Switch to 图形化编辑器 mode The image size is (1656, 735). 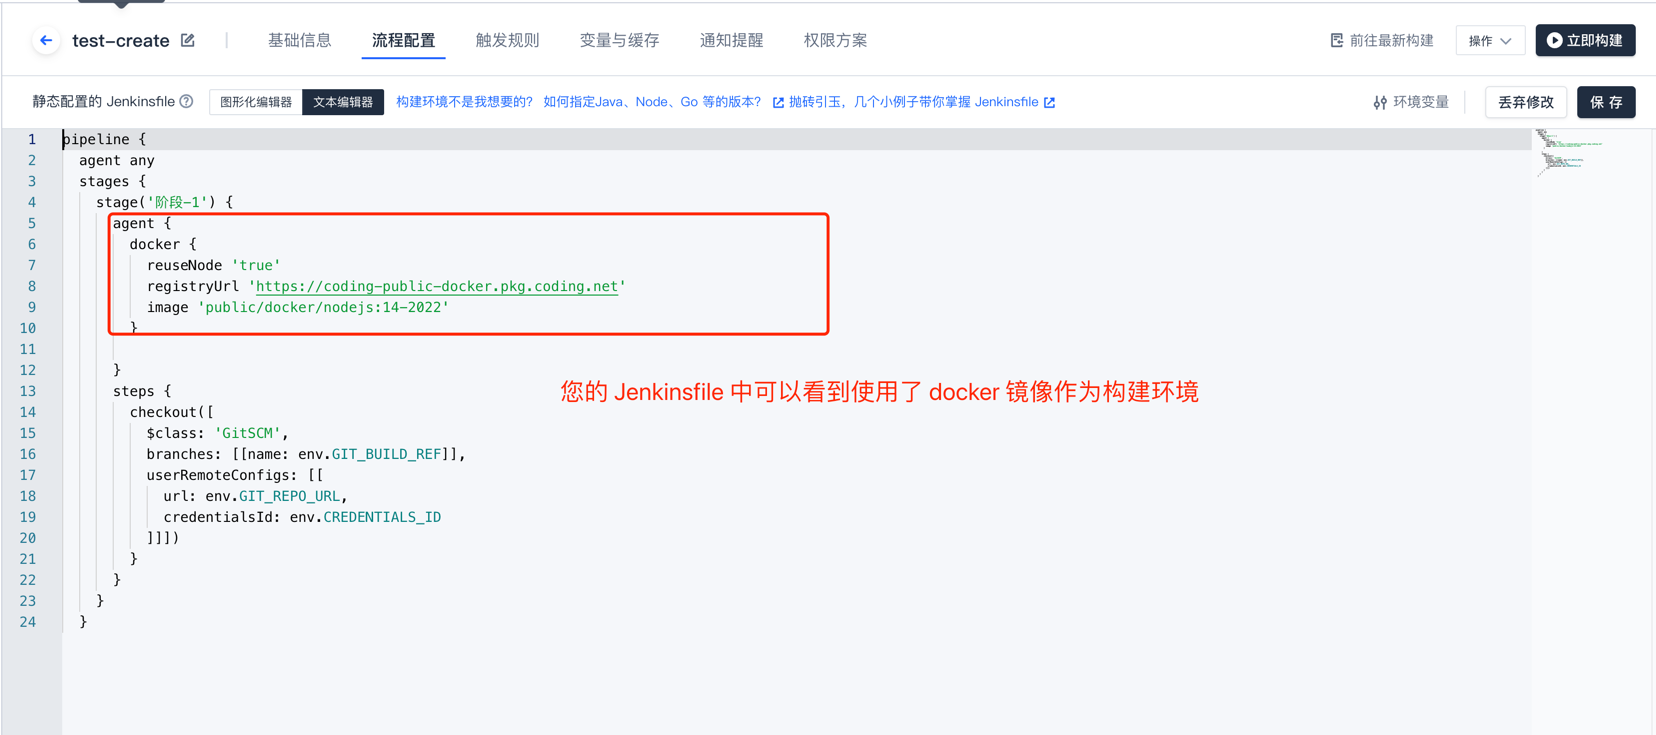pos(256,102)
